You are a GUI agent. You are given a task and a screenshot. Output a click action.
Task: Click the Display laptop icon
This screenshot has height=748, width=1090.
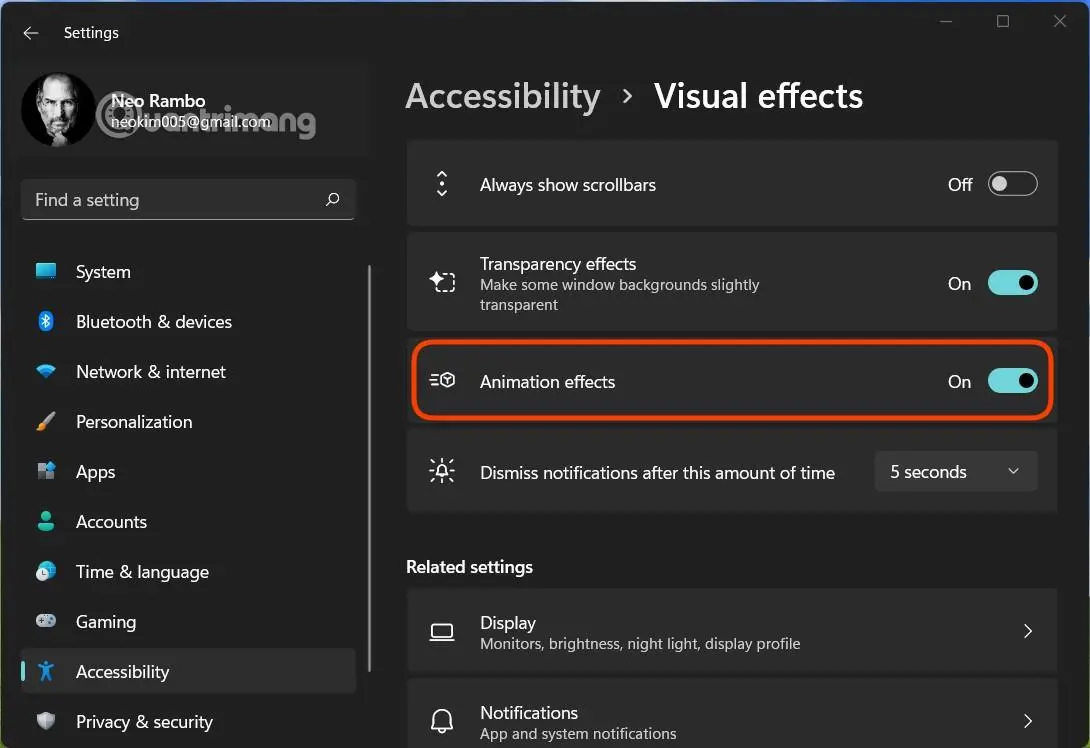(x=442, y=632)
